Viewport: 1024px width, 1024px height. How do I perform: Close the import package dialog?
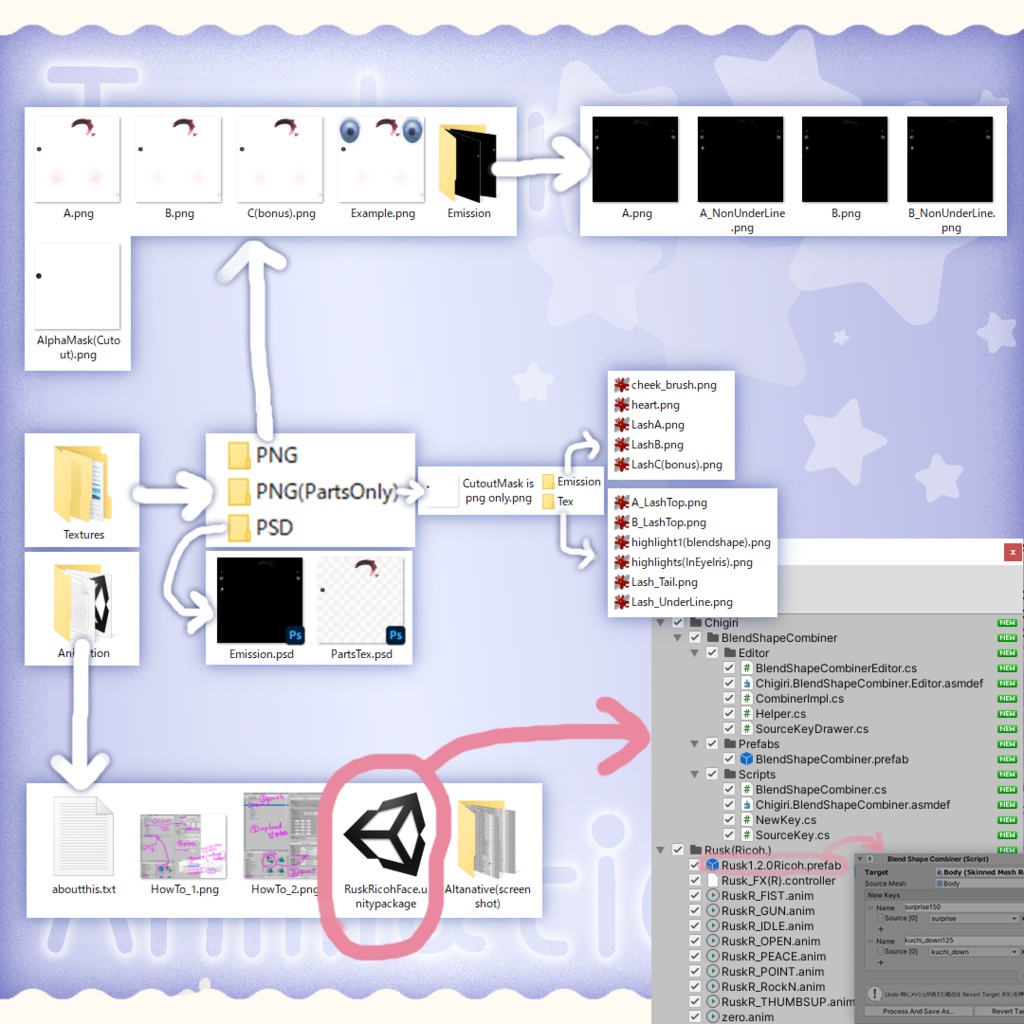1012,552
